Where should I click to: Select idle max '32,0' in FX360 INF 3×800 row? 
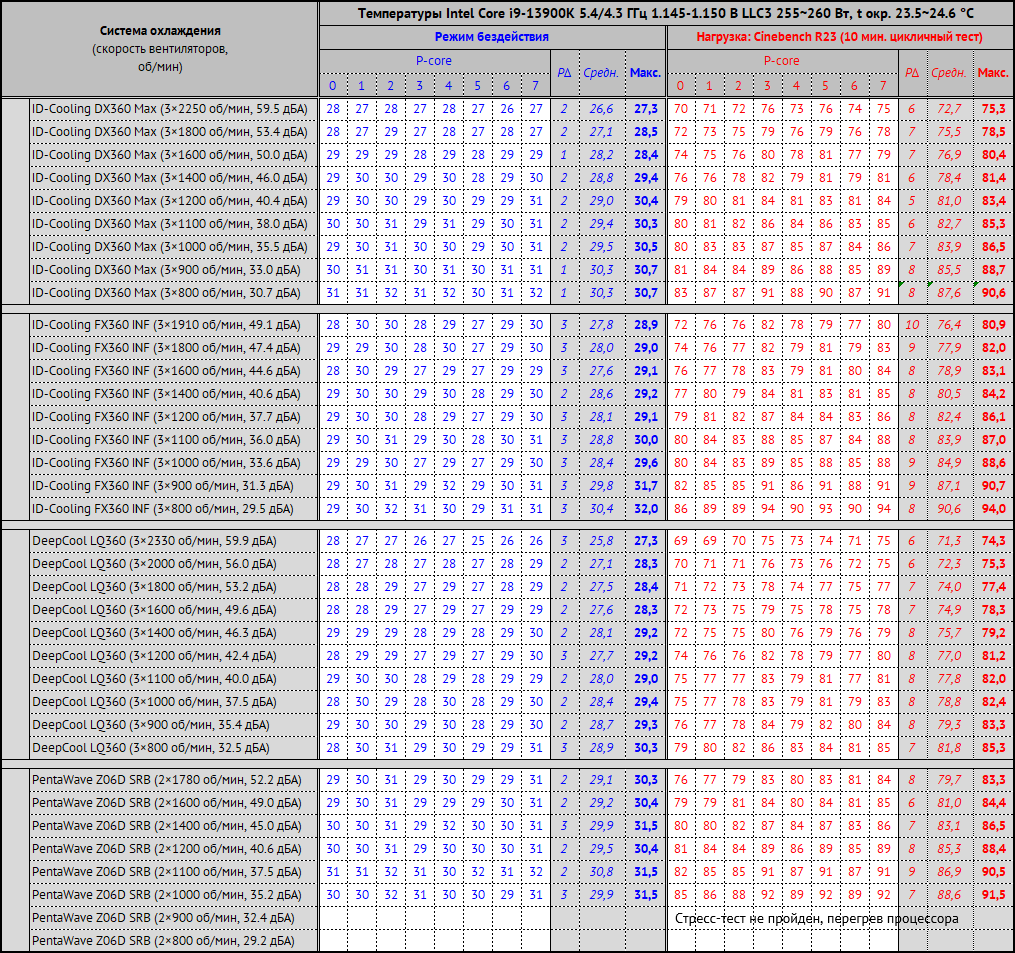pyautogui.click(x=645, y=509)
